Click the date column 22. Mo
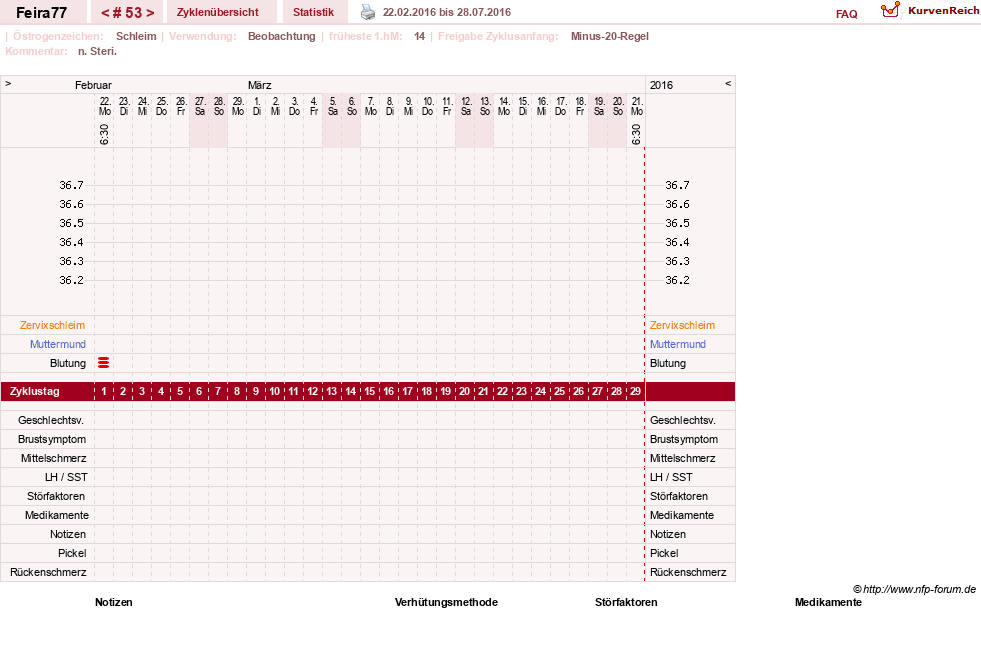This screenshot has height=661, width=981. tap(104, 106)
